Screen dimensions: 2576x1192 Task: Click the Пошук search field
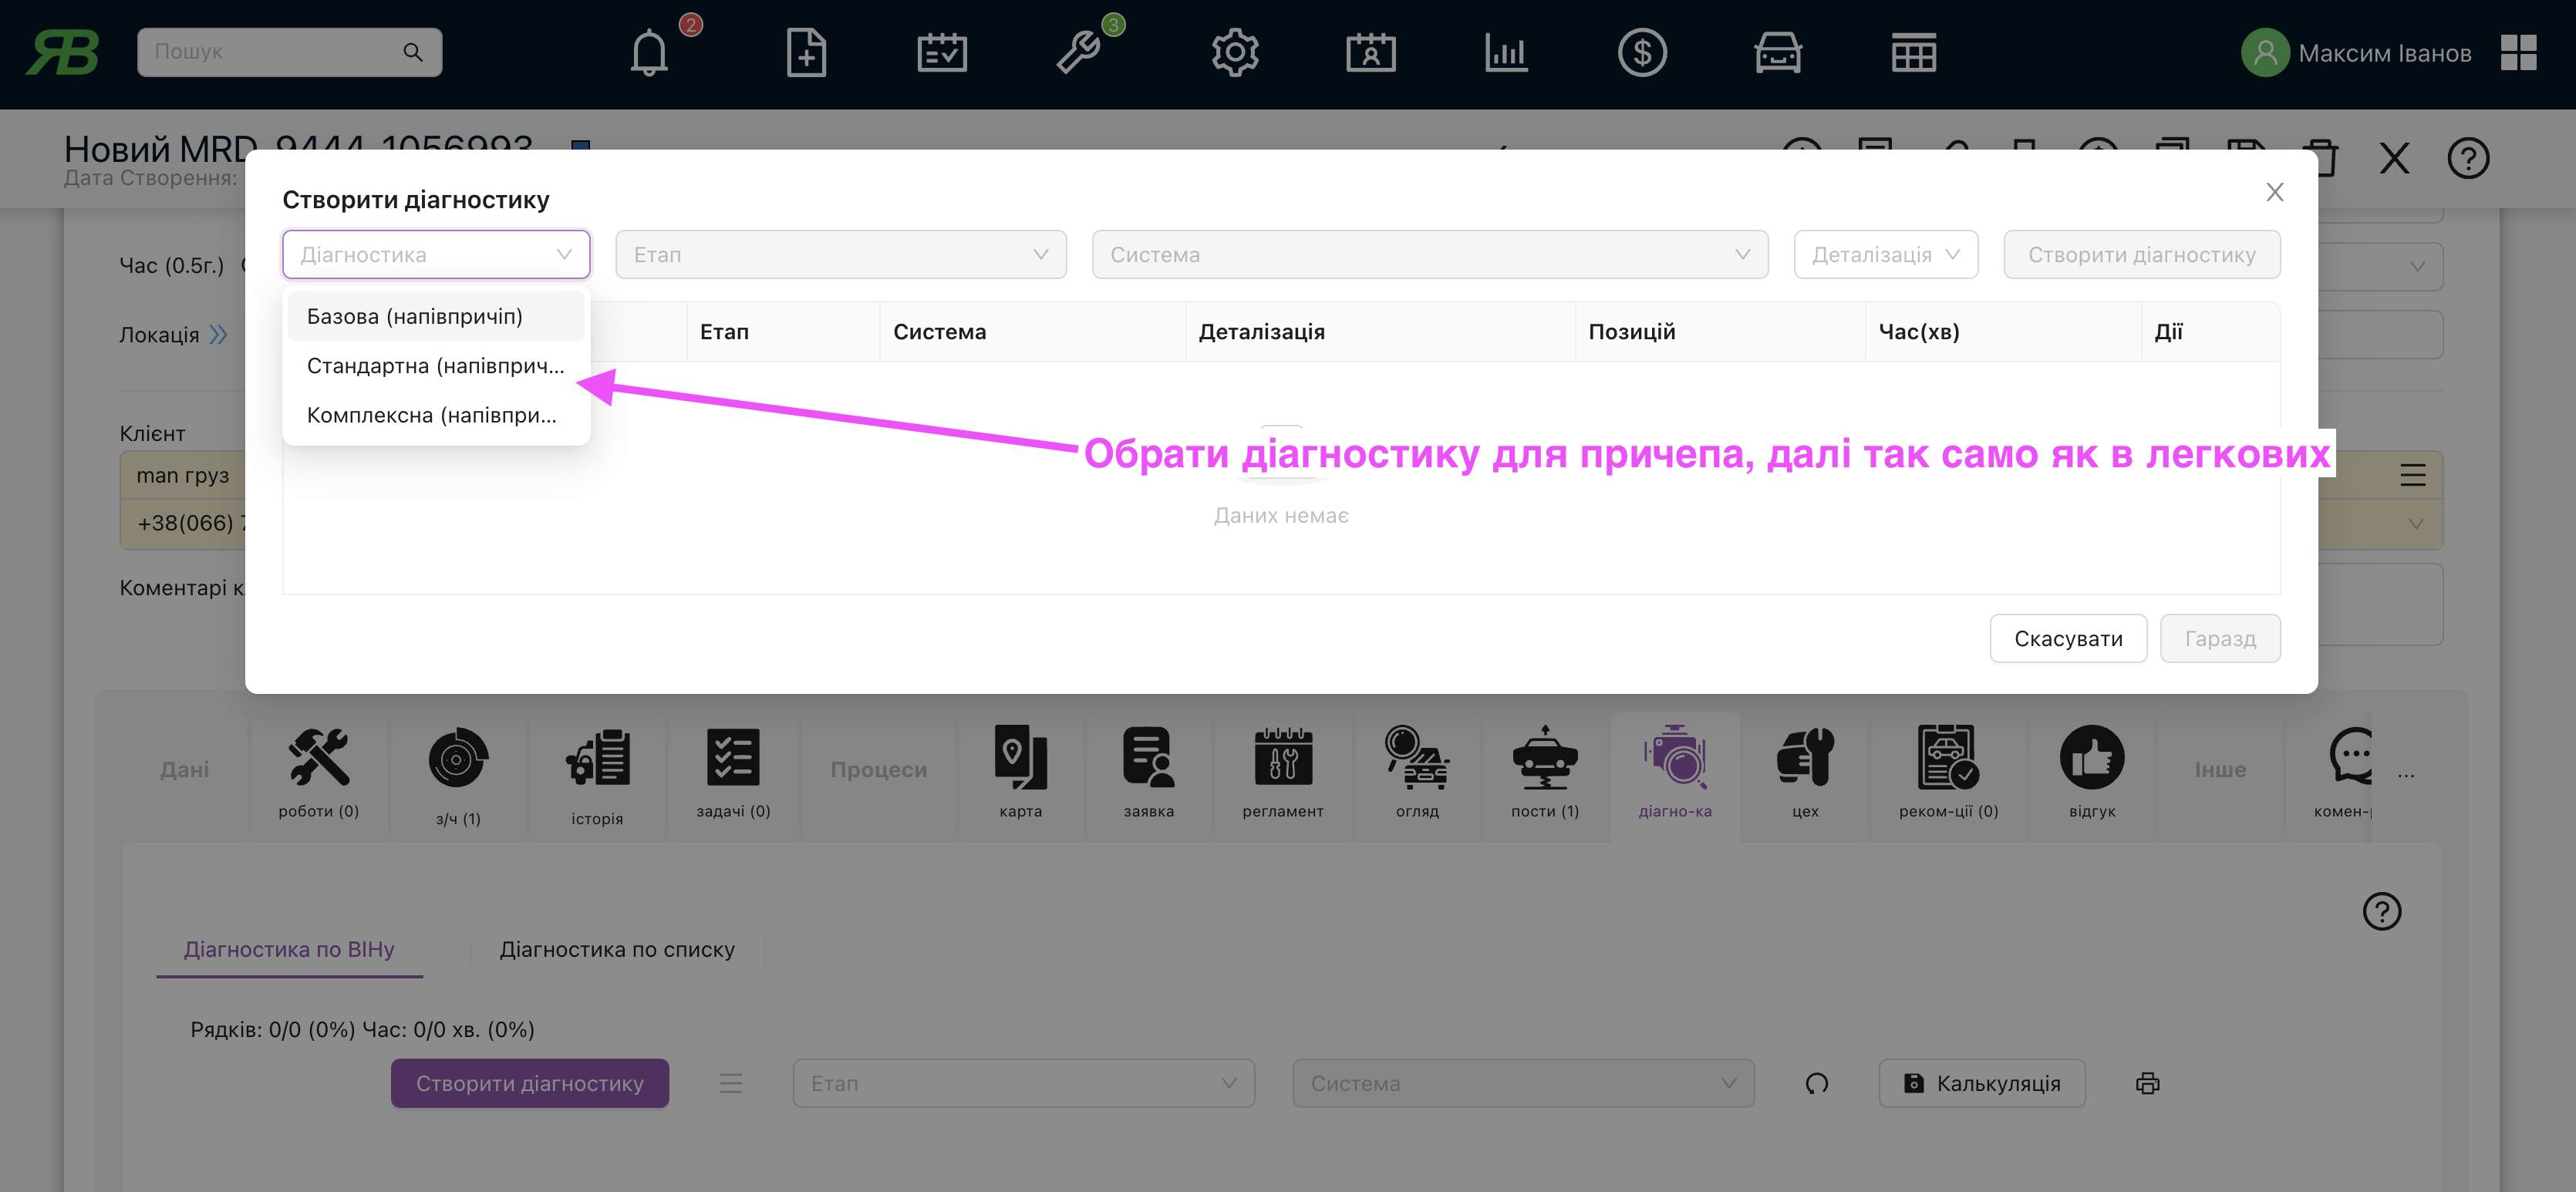pyautogui.click(x=275, y=52)
